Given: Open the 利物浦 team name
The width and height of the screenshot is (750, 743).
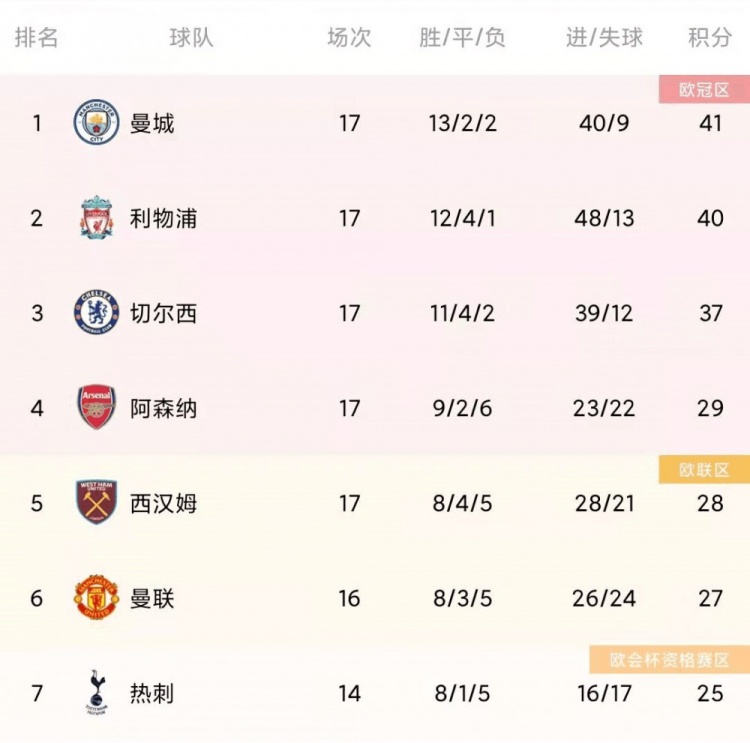Looking at the screenshot, I should click(163, 218).
